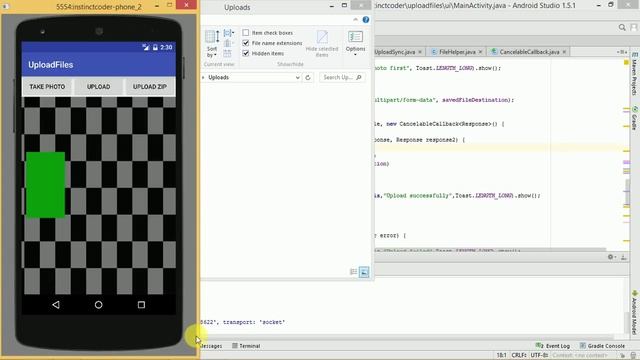Click CancelableCallback<Response> in the code editor
Viewport: 640px width, 360px height.
tap(445, 124)
